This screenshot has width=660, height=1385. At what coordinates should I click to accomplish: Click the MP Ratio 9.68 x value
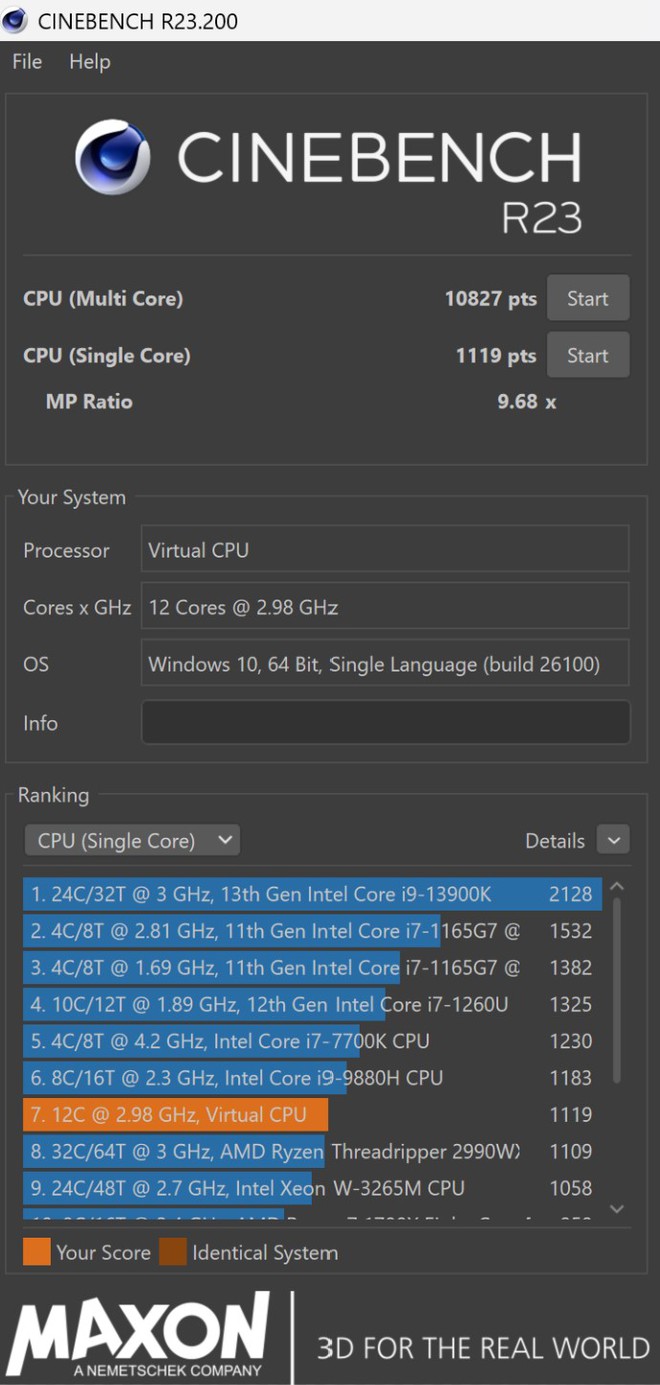[526, 401]
